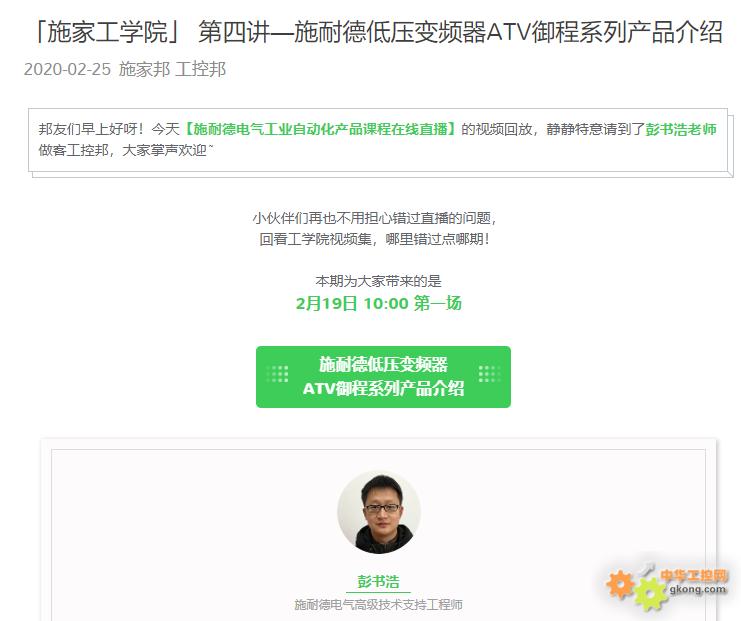
Task: Click the gkong.com watermark link
Action: [698, 589]
